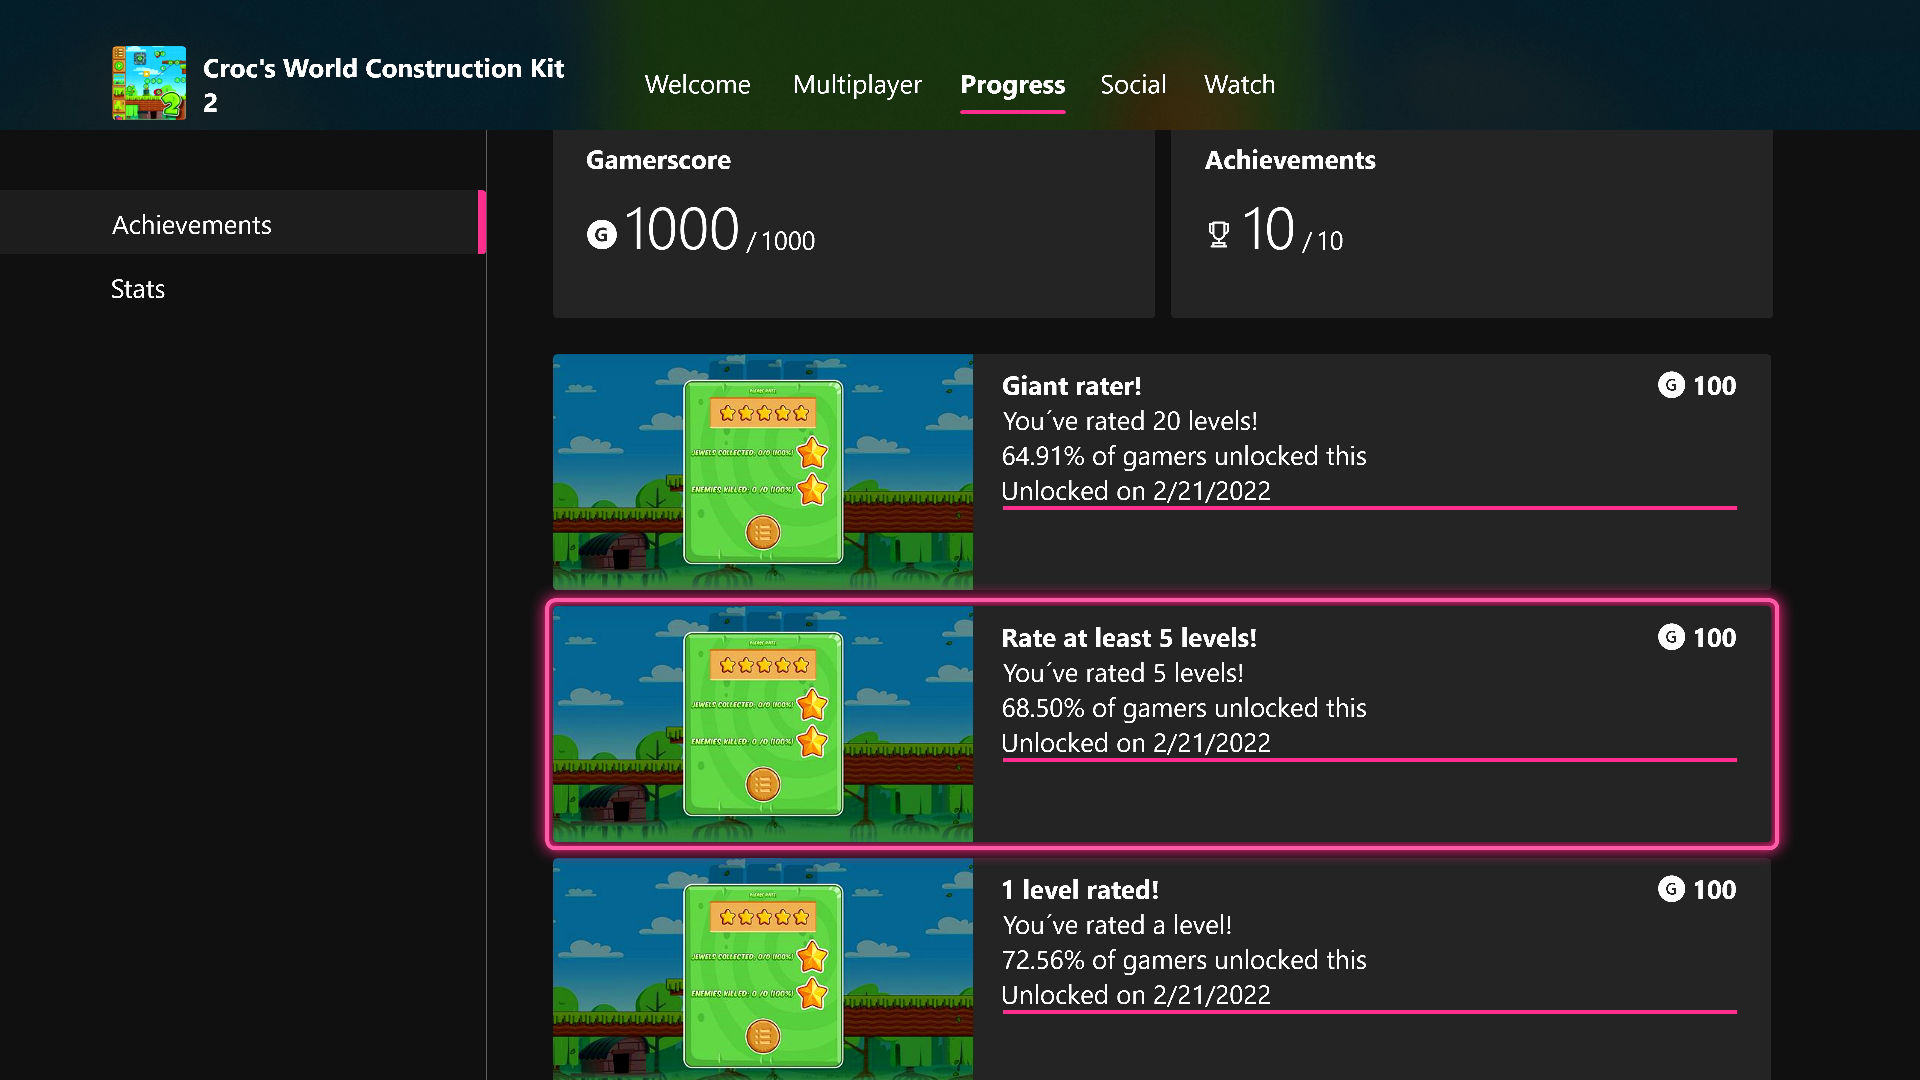Click "You´ve rated 5 levels!" description

pyautogui.click(x=1123, y=673)
